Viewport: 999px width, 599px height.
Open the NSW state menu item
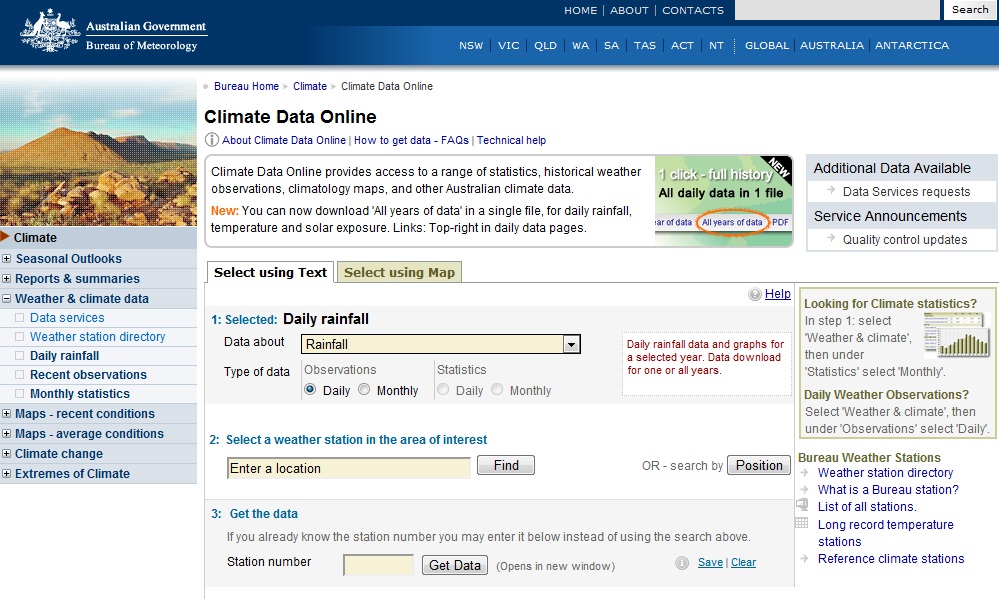[x=471, y=45]
